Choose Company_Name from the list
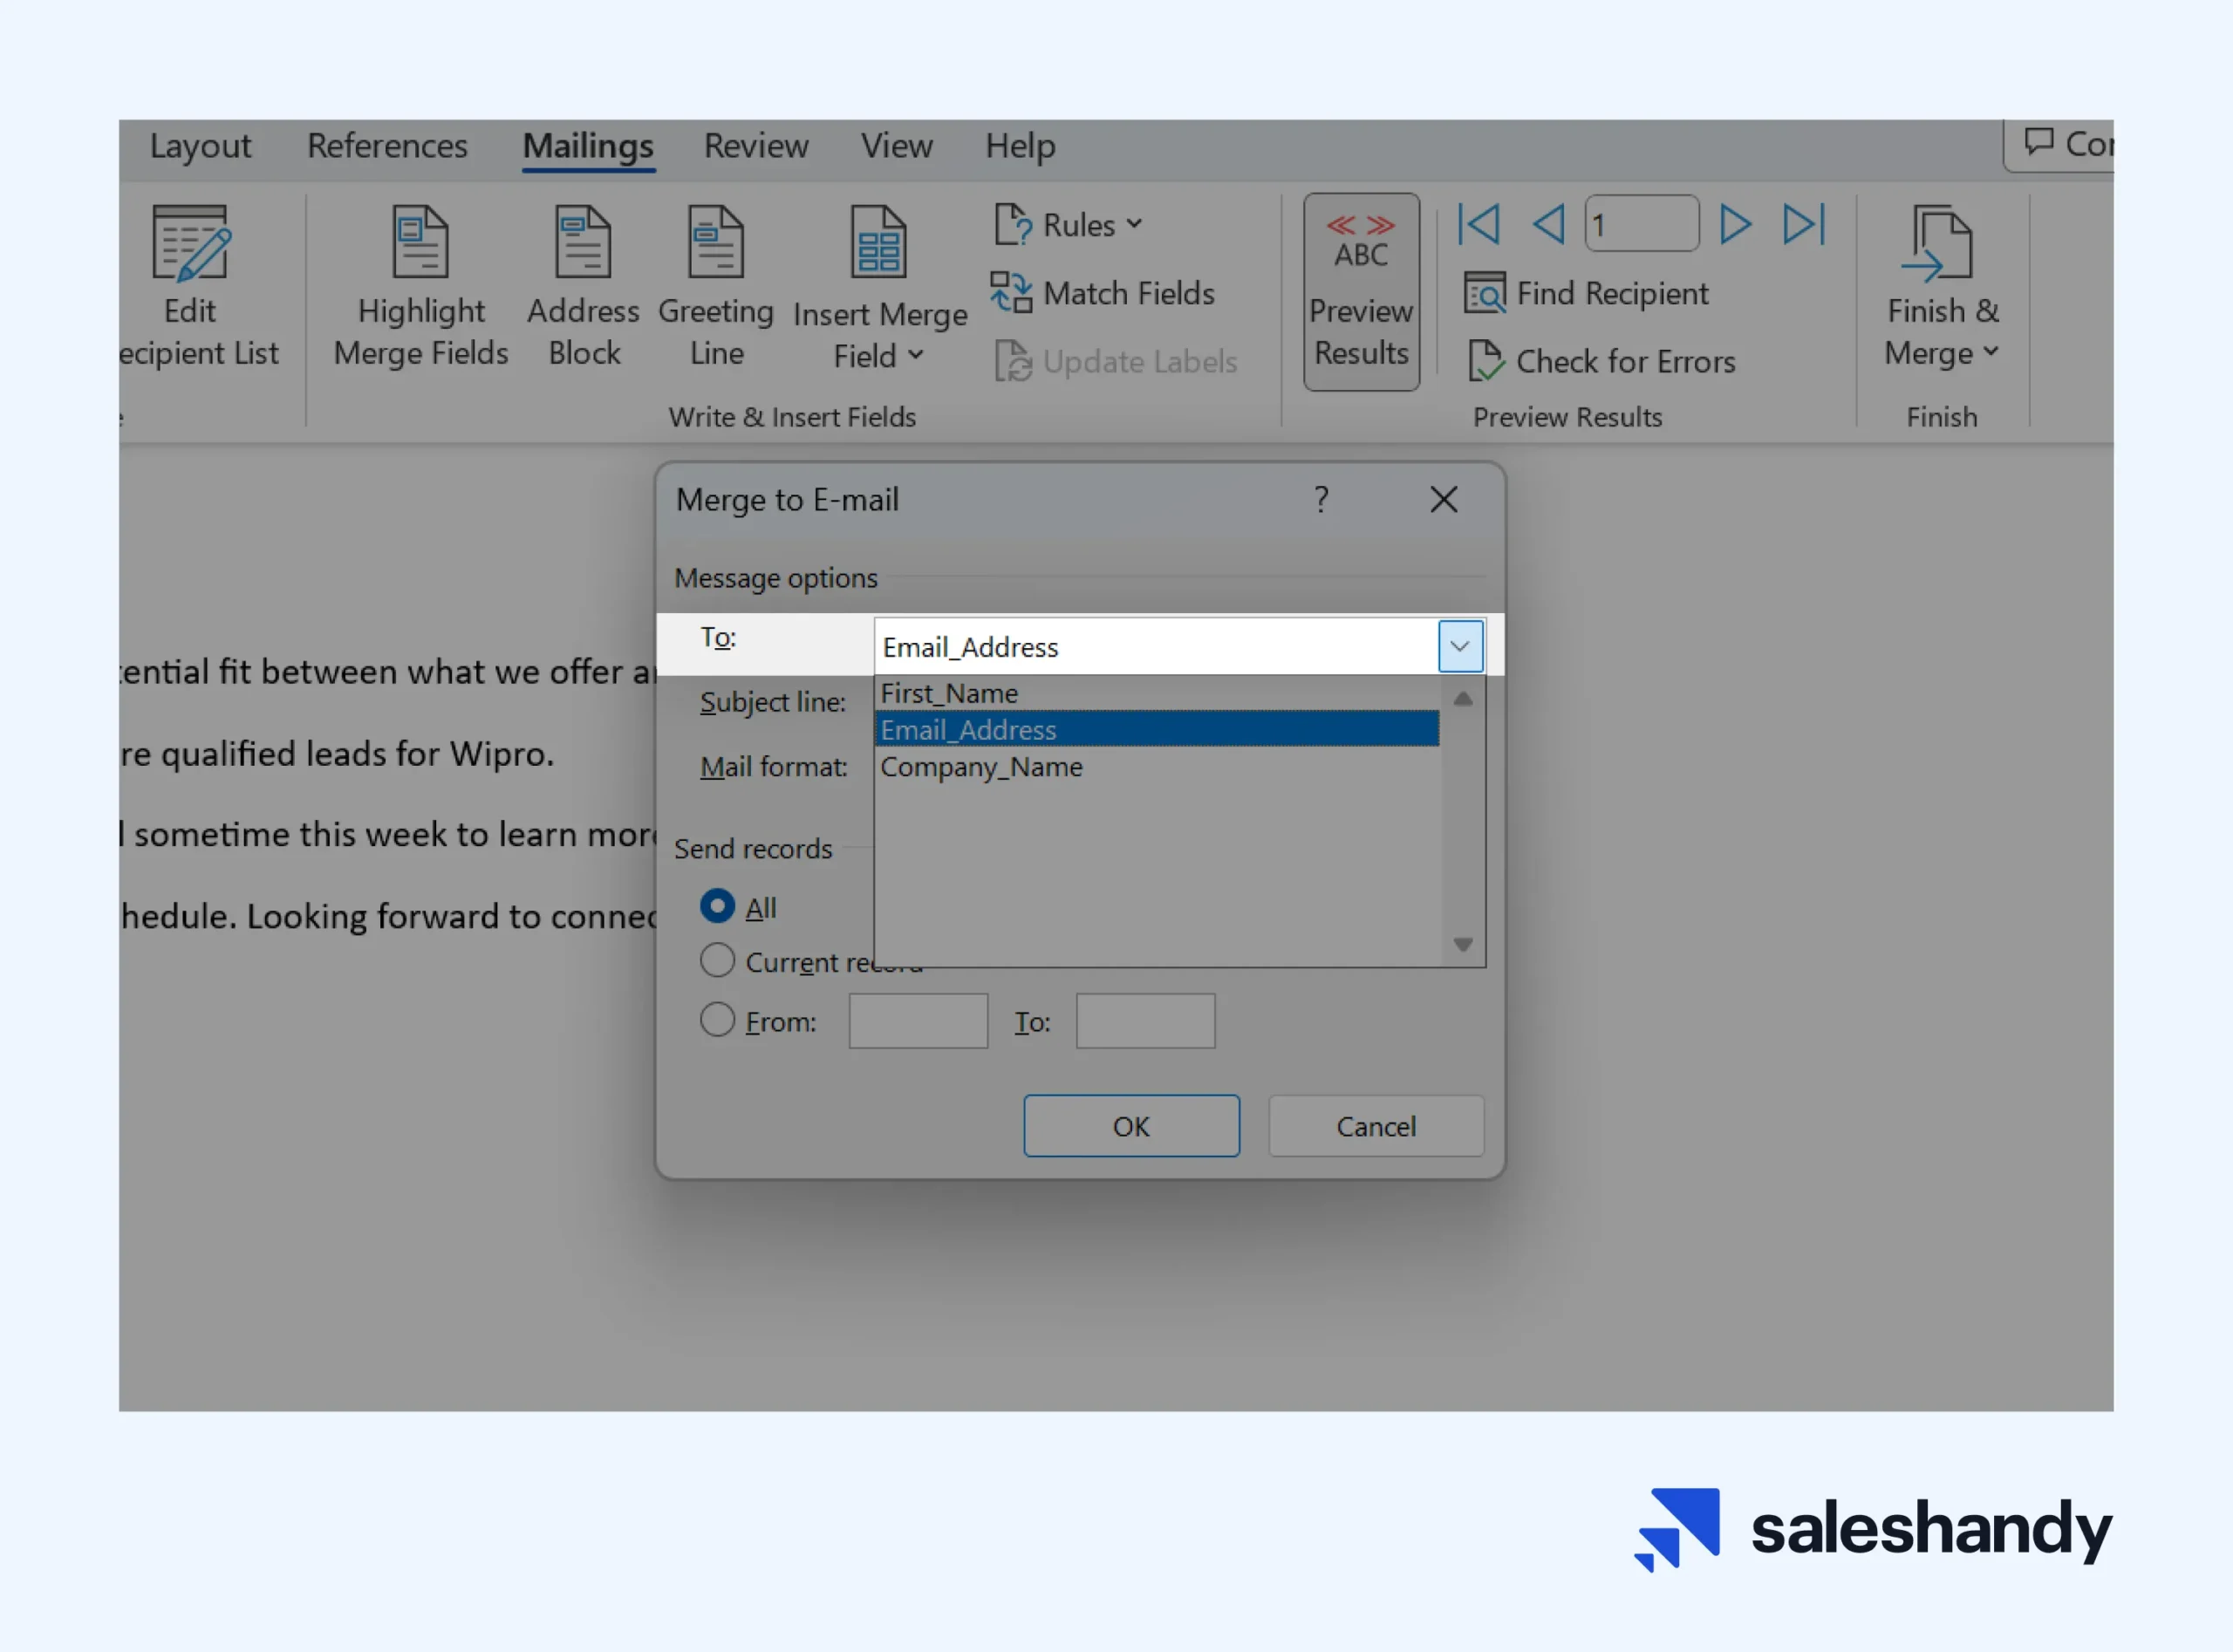The width and height of the screenshot is (2233, 1652). tap(1157, 766)
